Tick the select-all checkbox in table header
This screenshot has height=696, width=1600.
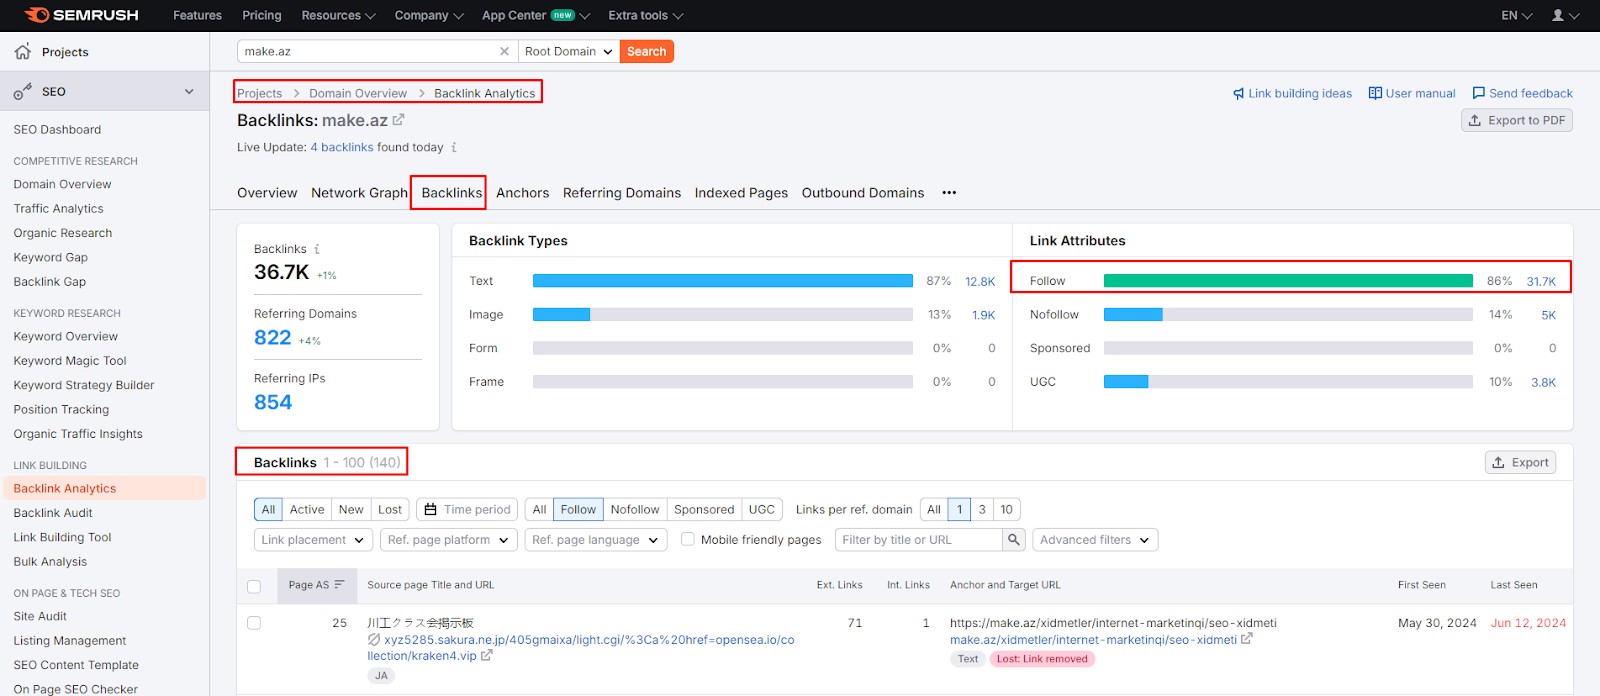(x=254, y=586)
